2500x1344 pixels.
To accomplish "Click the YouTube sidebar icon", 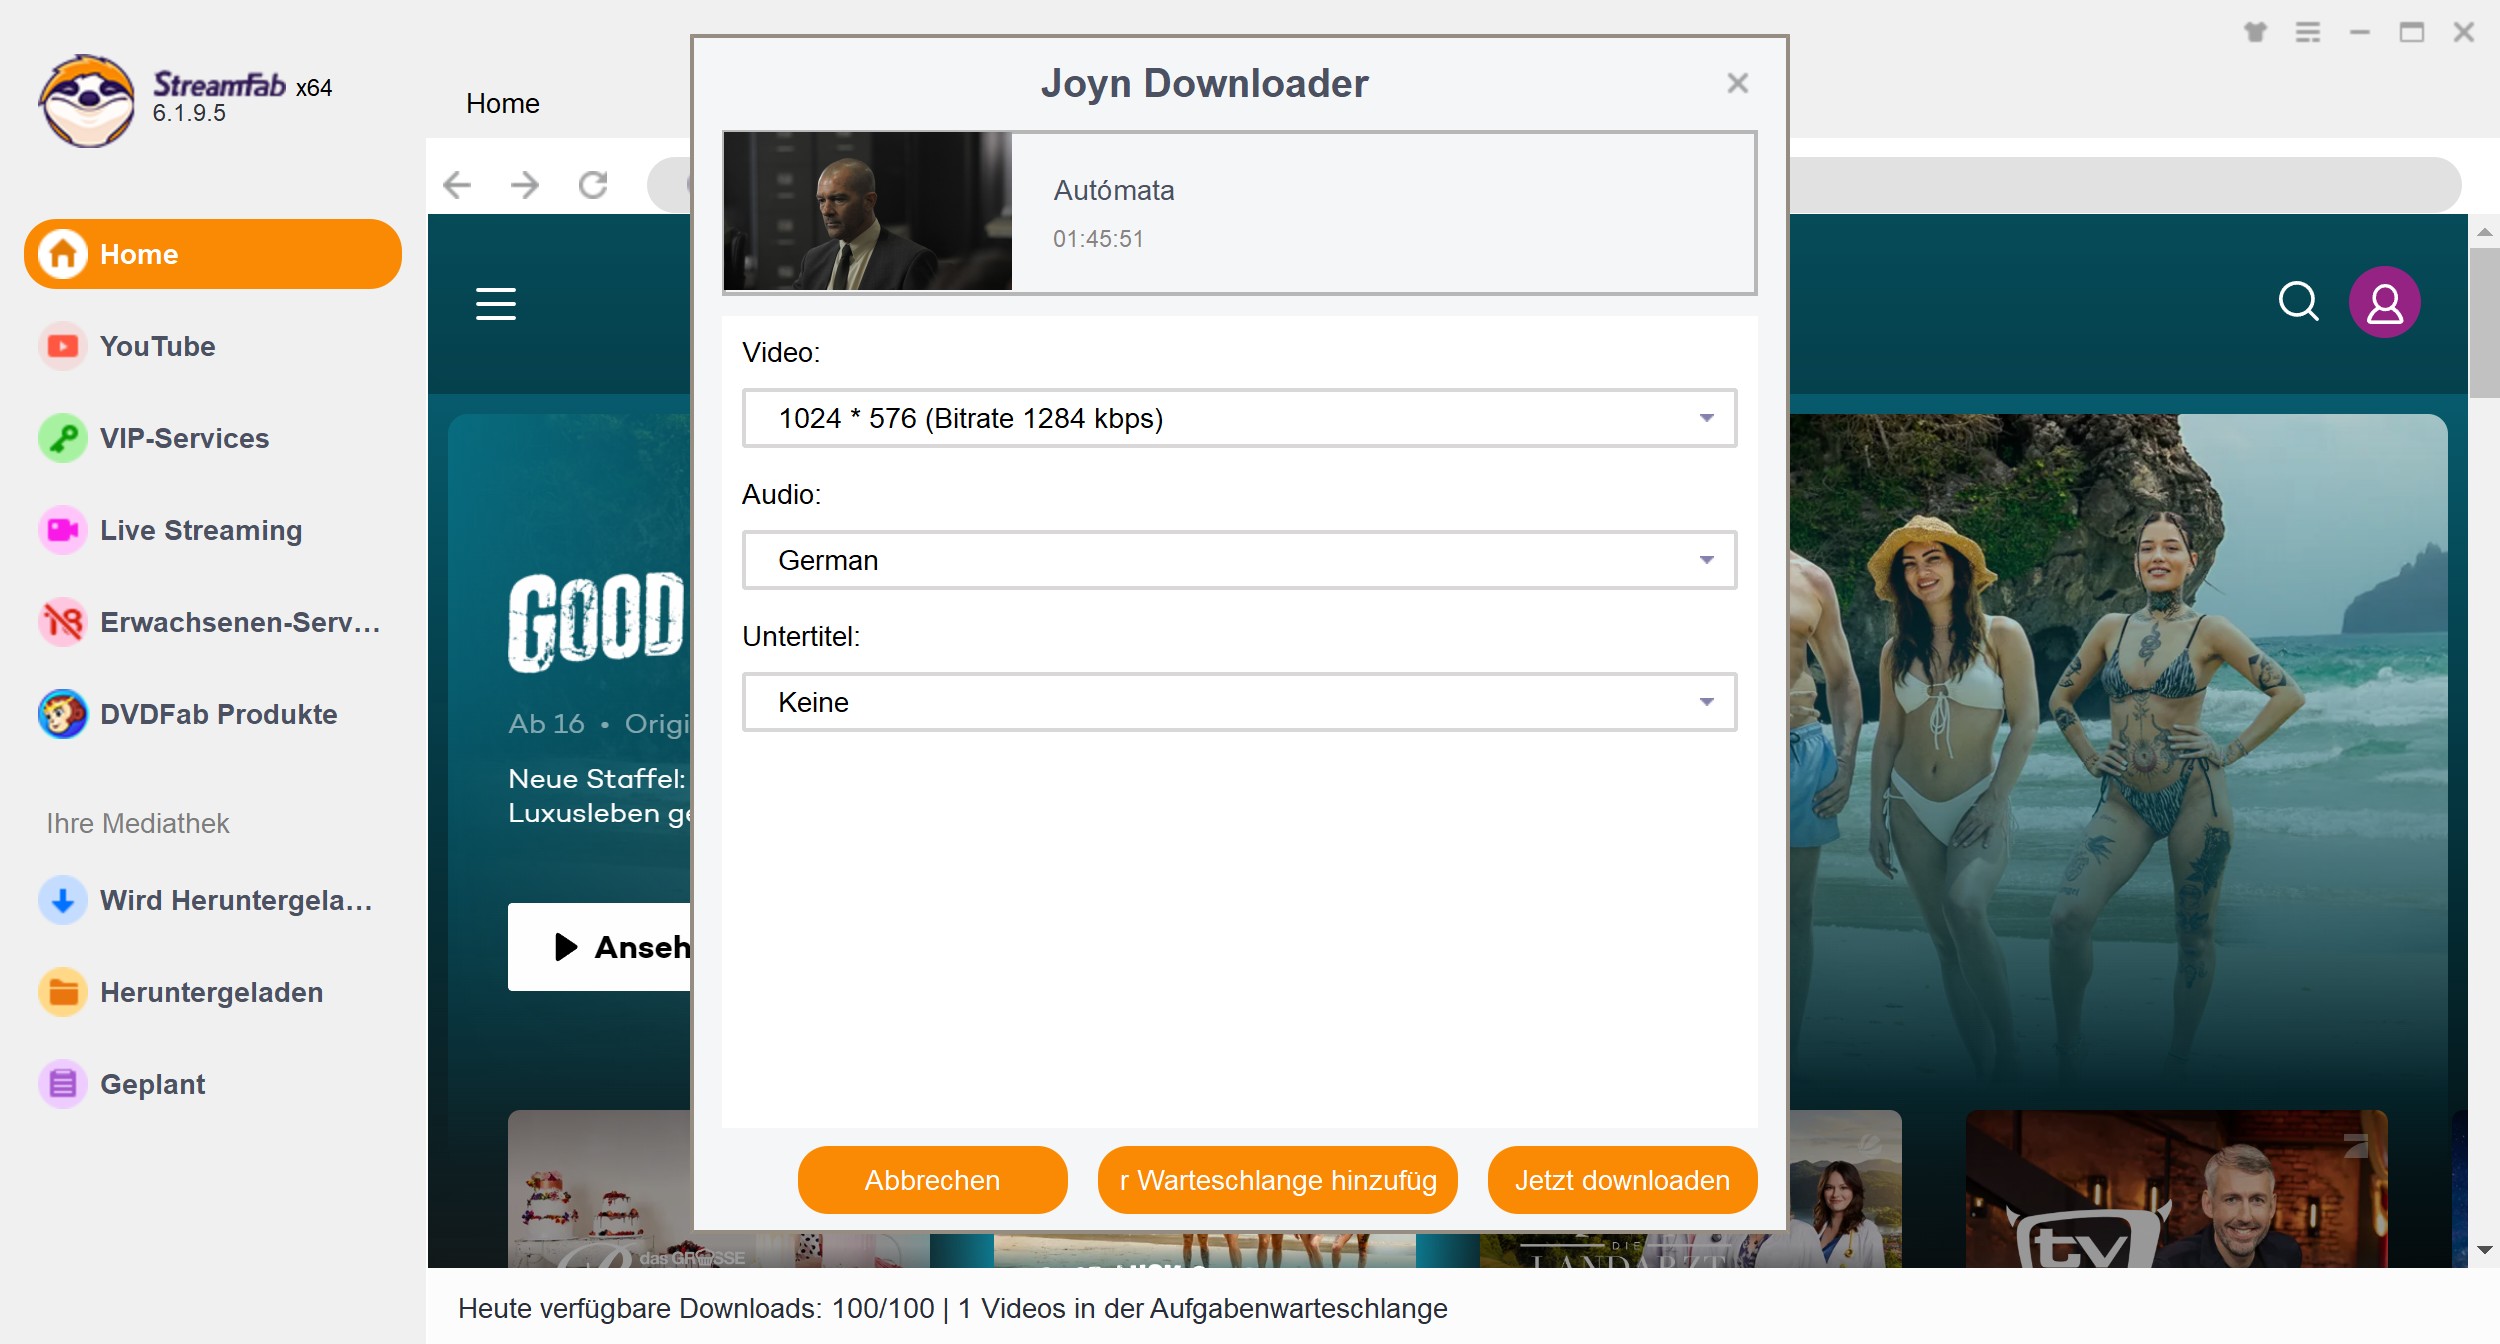I will (x=60, y=346).
